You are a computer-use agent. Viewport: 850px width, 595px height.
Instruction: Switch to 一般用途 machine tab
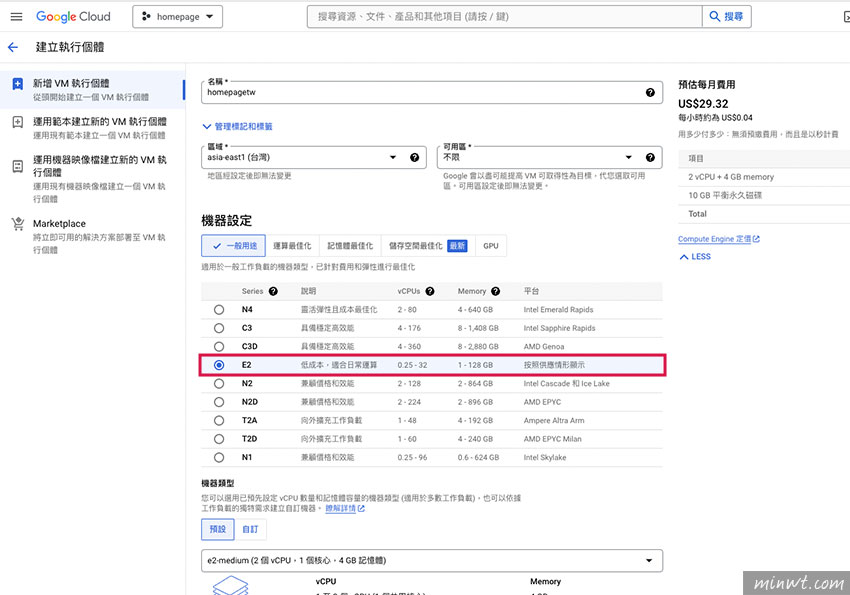coord(234,246)
